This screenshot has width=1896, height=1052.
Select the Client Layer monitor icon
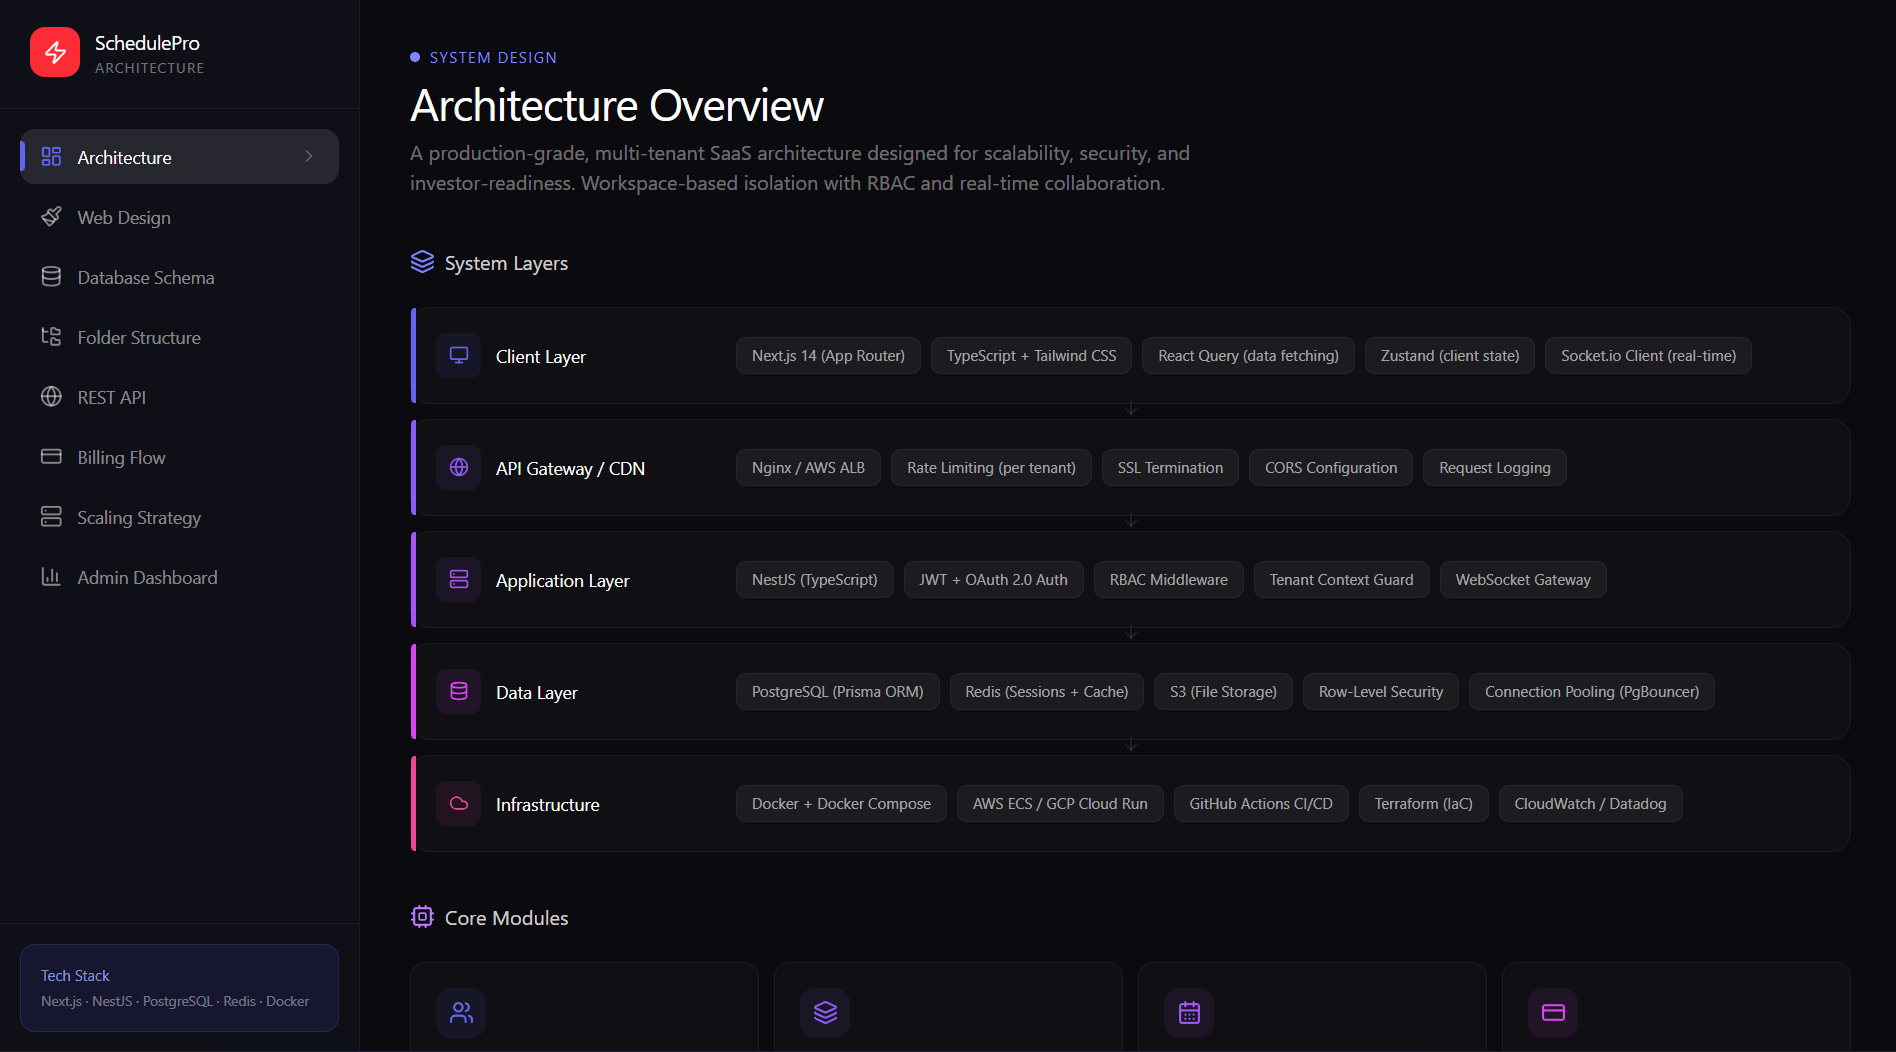pyautogui.click(x=459, y=354)
